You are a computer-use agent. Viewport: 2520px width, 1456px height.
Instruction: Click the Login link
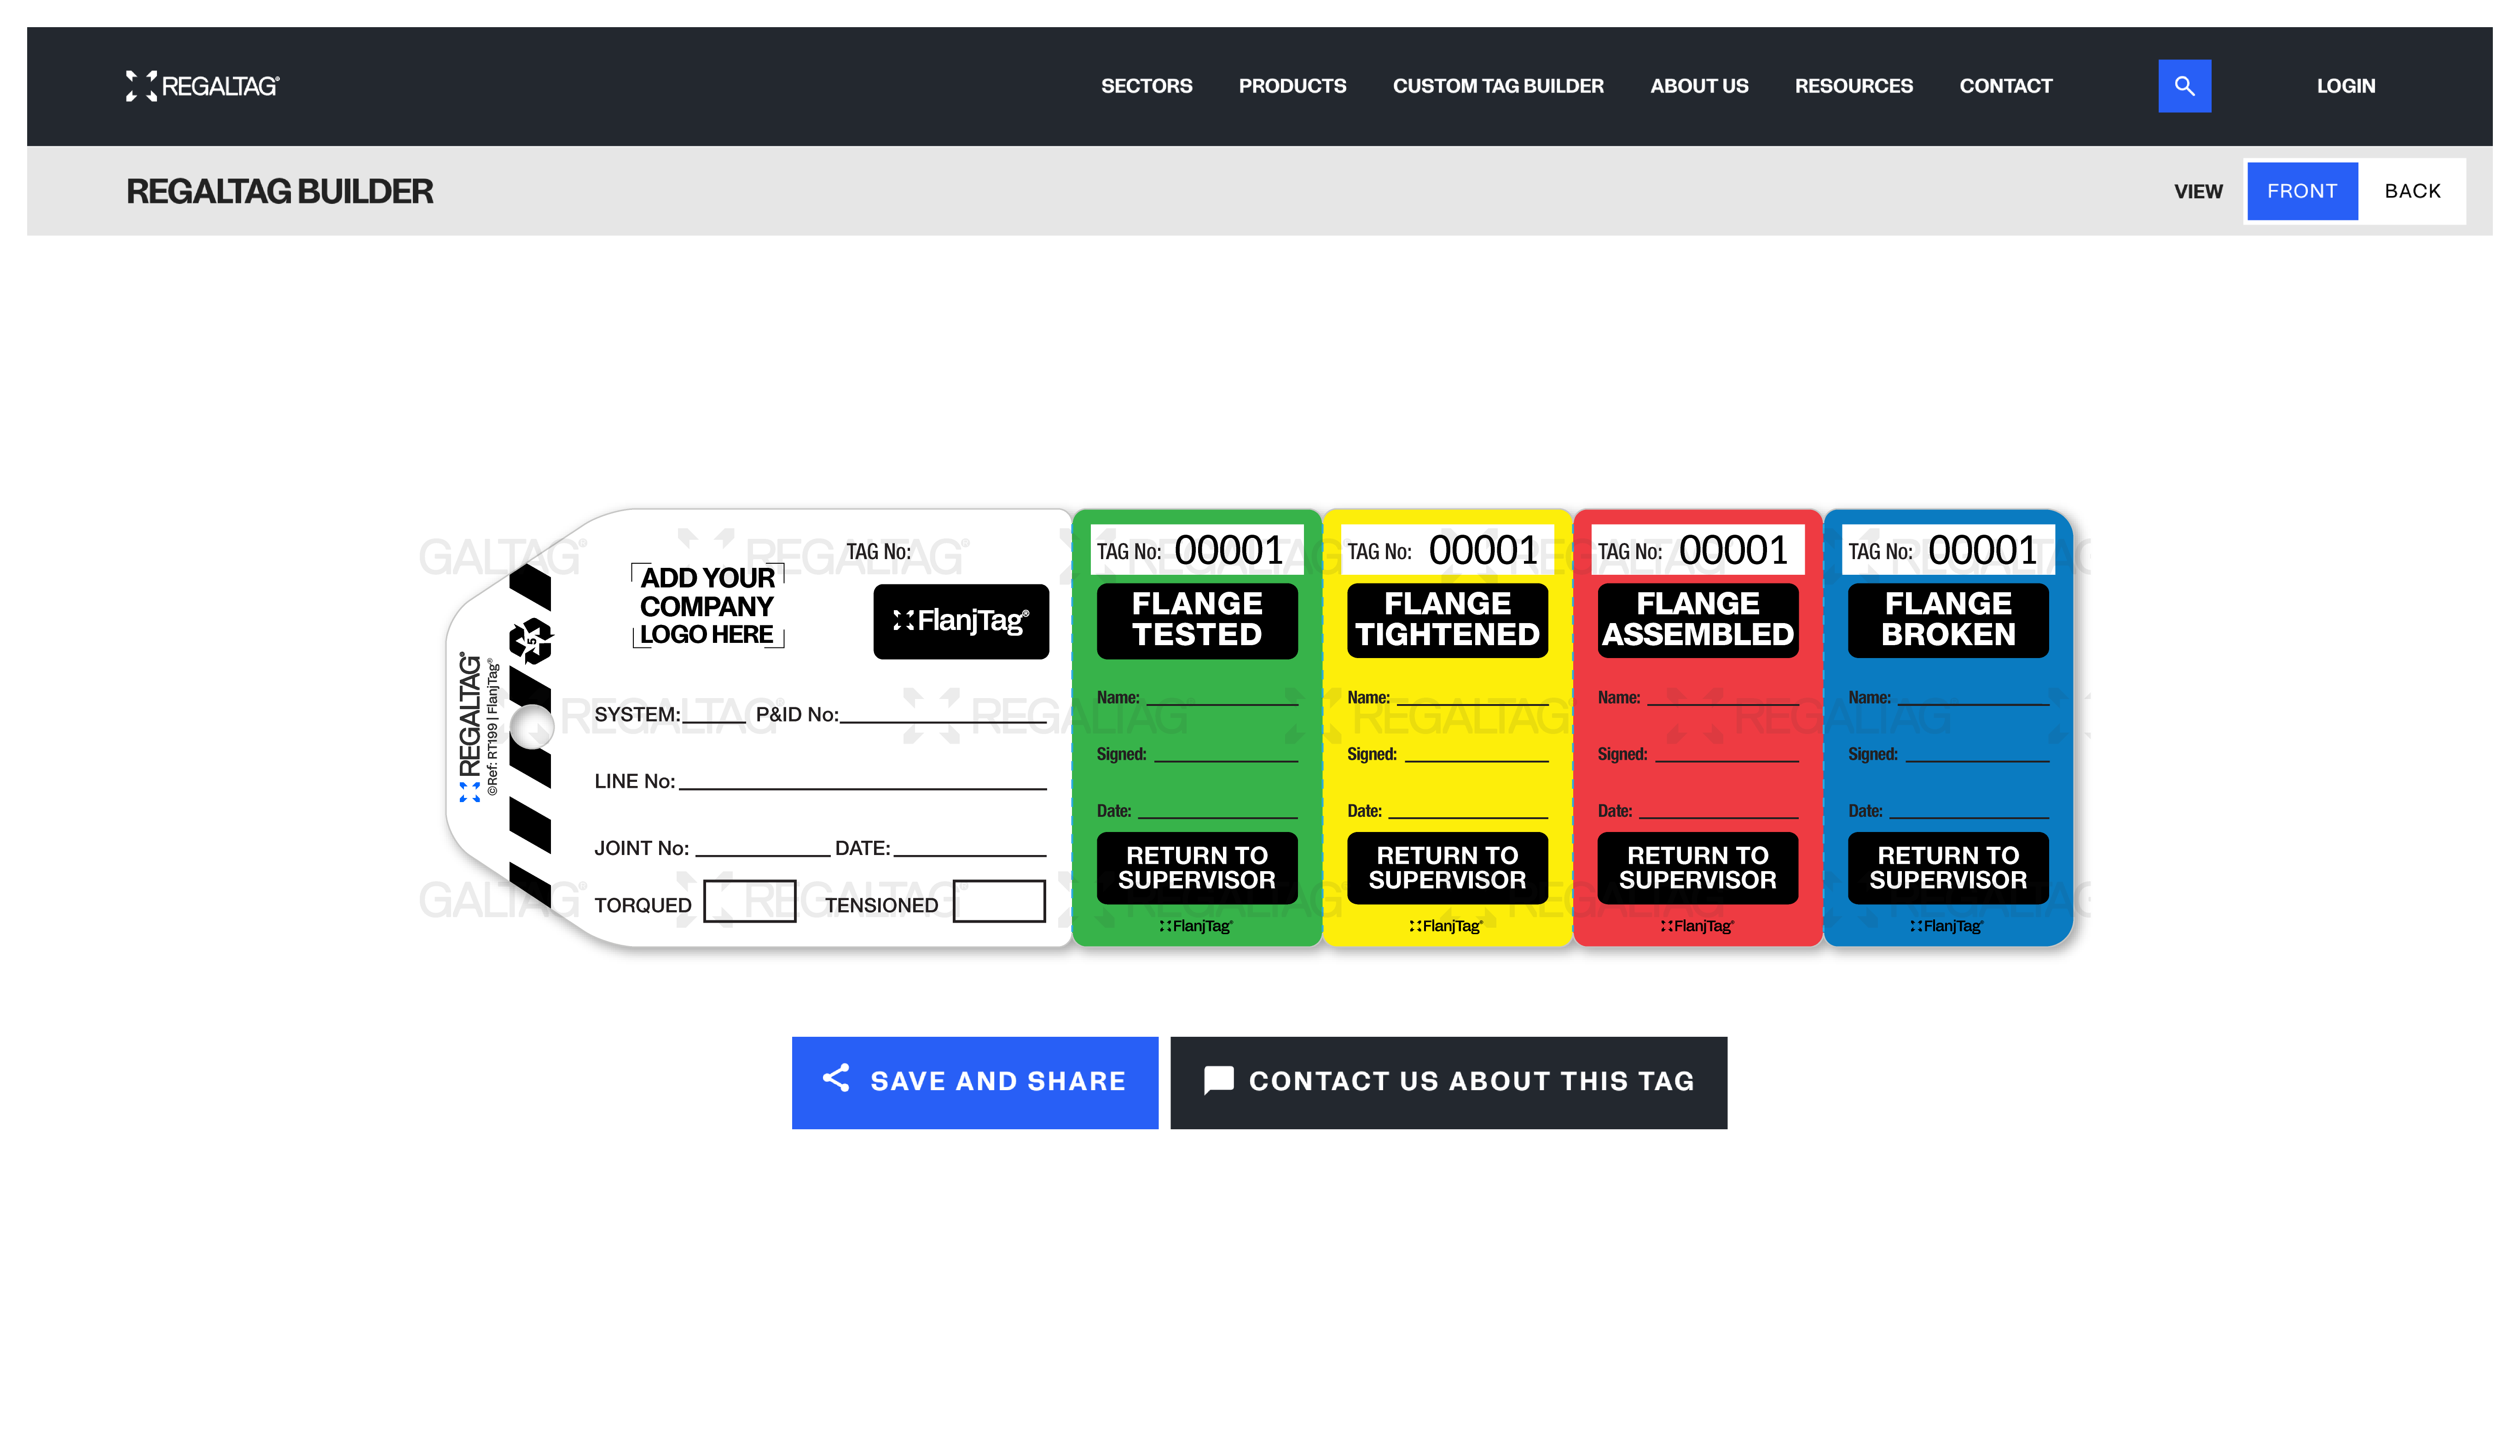2345,86
